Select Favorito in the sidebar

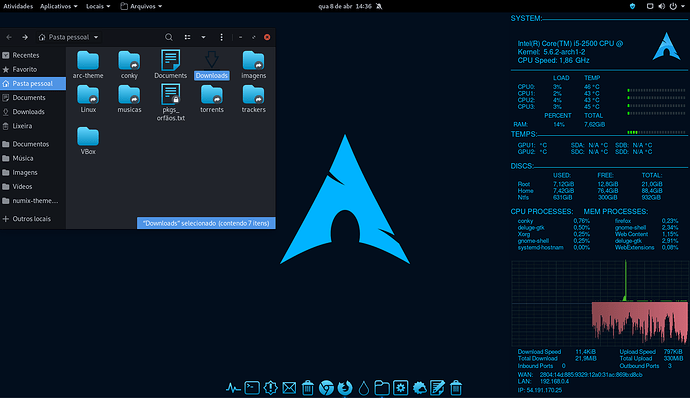33,69
